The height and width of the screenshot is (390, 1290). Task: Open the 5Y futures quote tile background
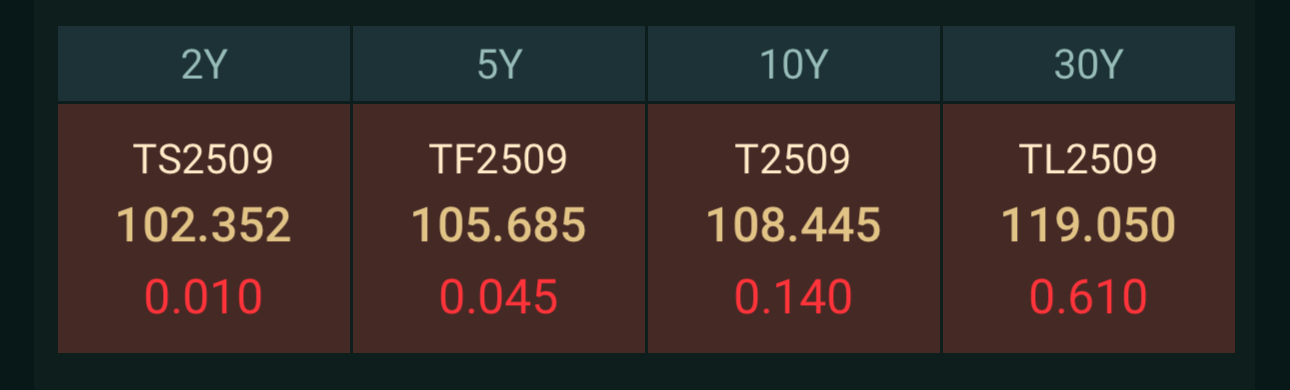click(x=499, y=228)
